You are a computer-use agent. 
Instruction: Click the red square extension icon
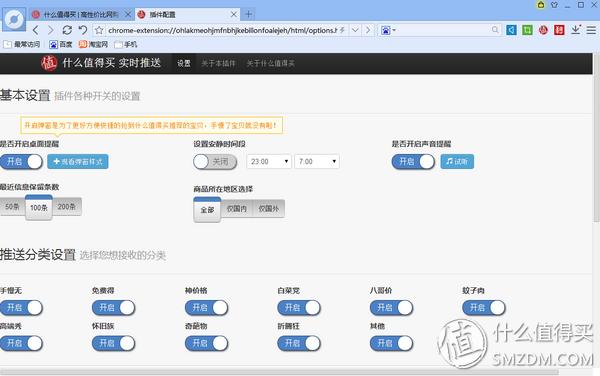pos(559,30)
